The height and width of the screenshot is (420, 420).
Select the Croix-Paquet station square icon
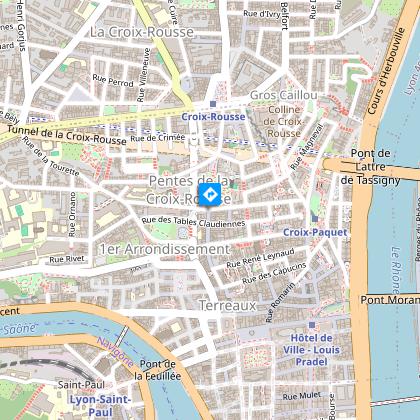click(315, 218)
